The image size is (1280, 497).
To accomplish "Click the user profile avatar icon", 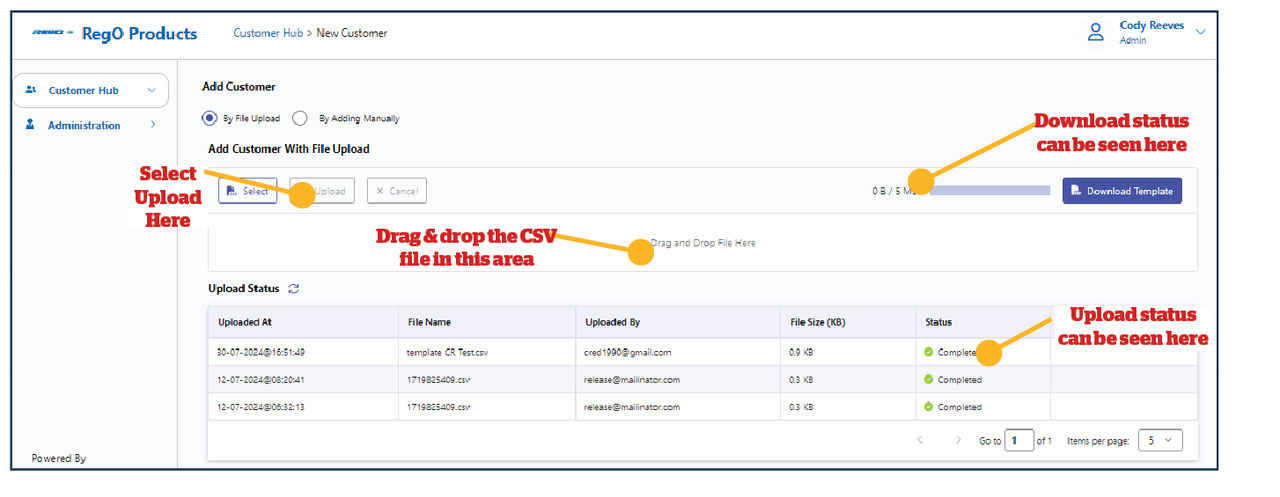I will [x=1096, y=32].
